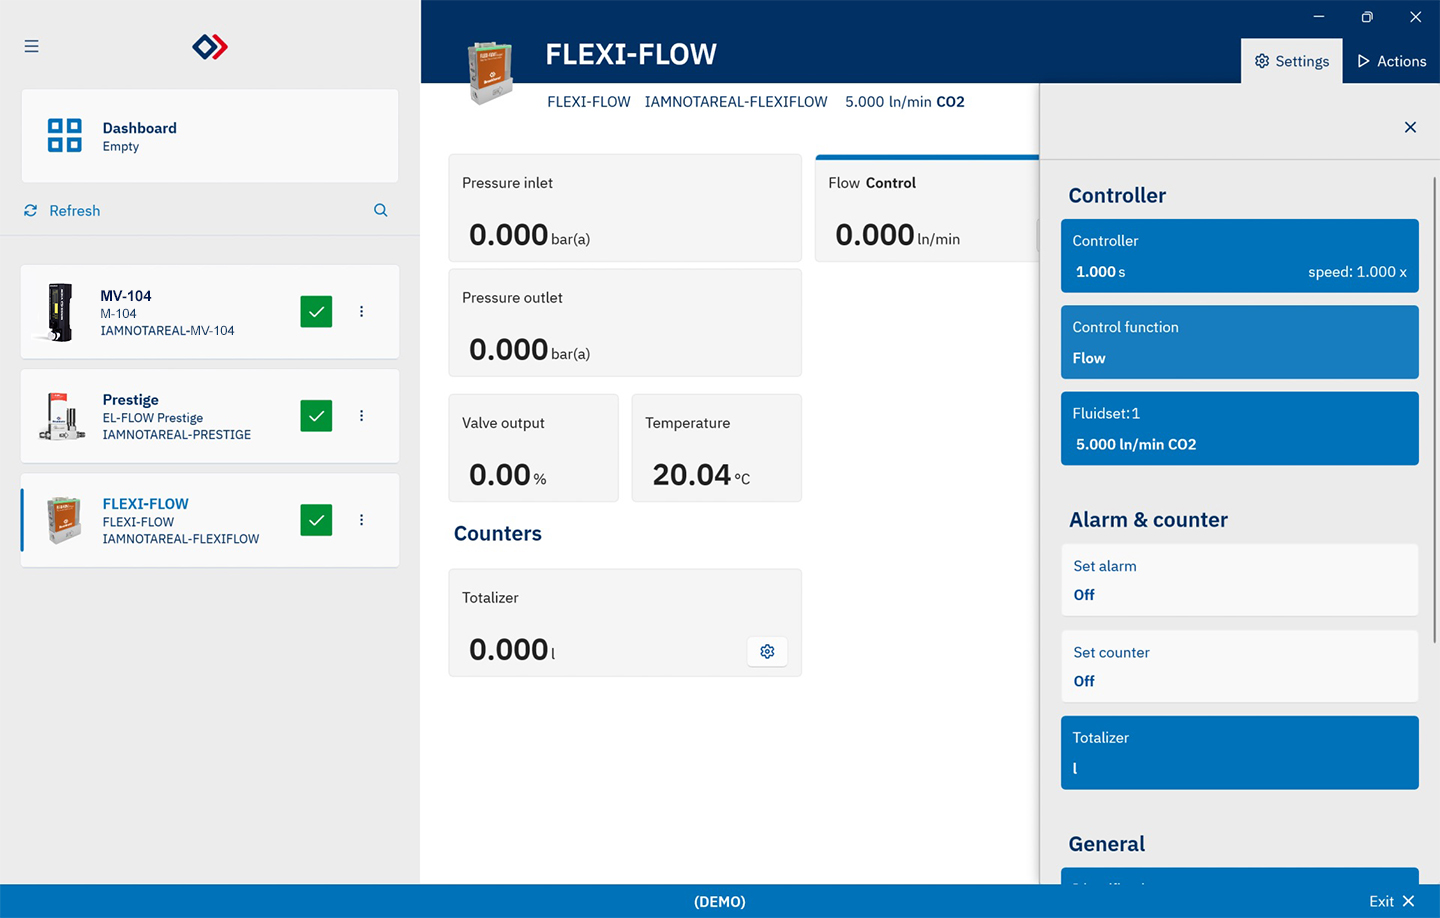Toggle the Prestige green checkbox
This screenshot has height=918, width=1440.
pyautogui.click(x=316, y=416)
